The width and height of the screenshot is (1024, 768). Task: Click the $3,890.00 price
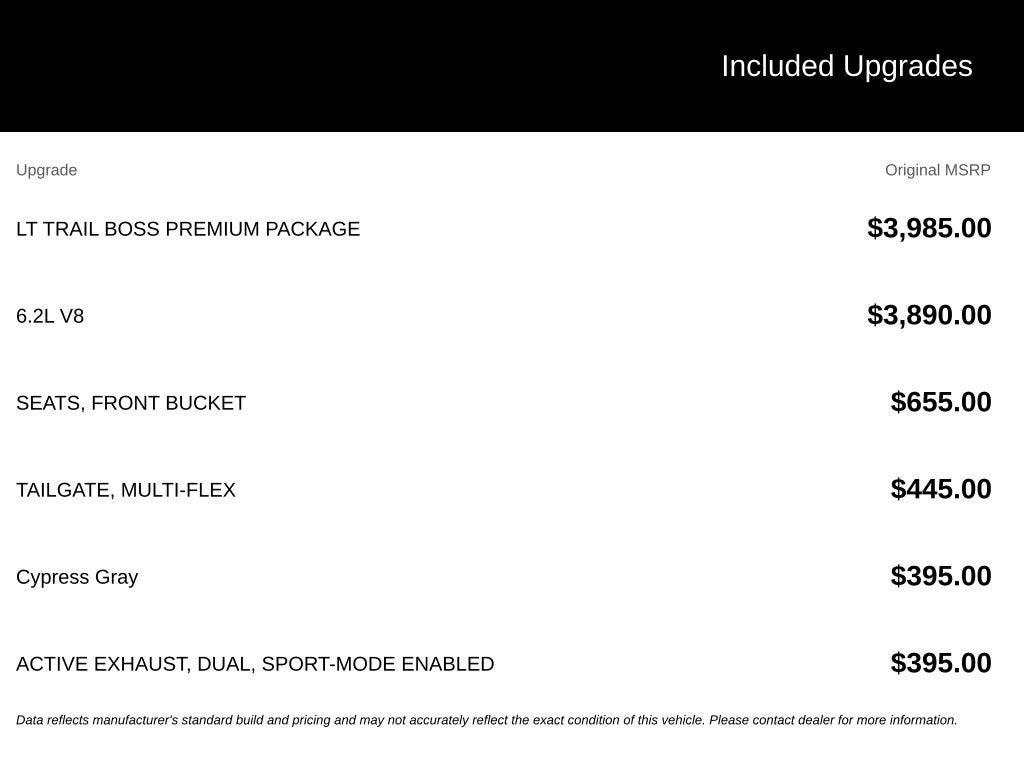click(x=929, y=315)
